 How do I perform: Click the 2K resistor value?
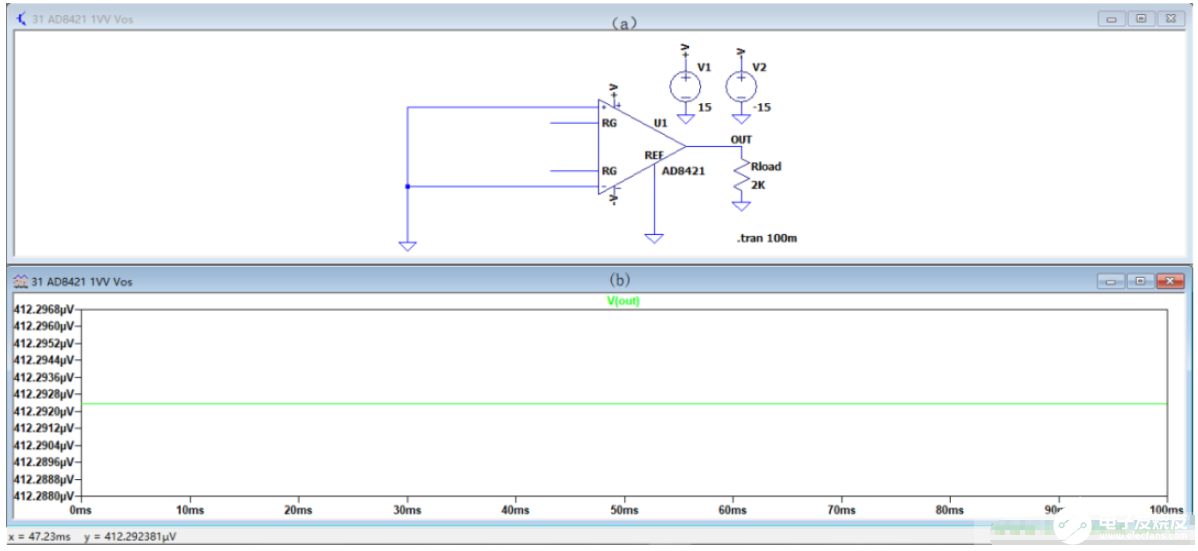point(759,184)
